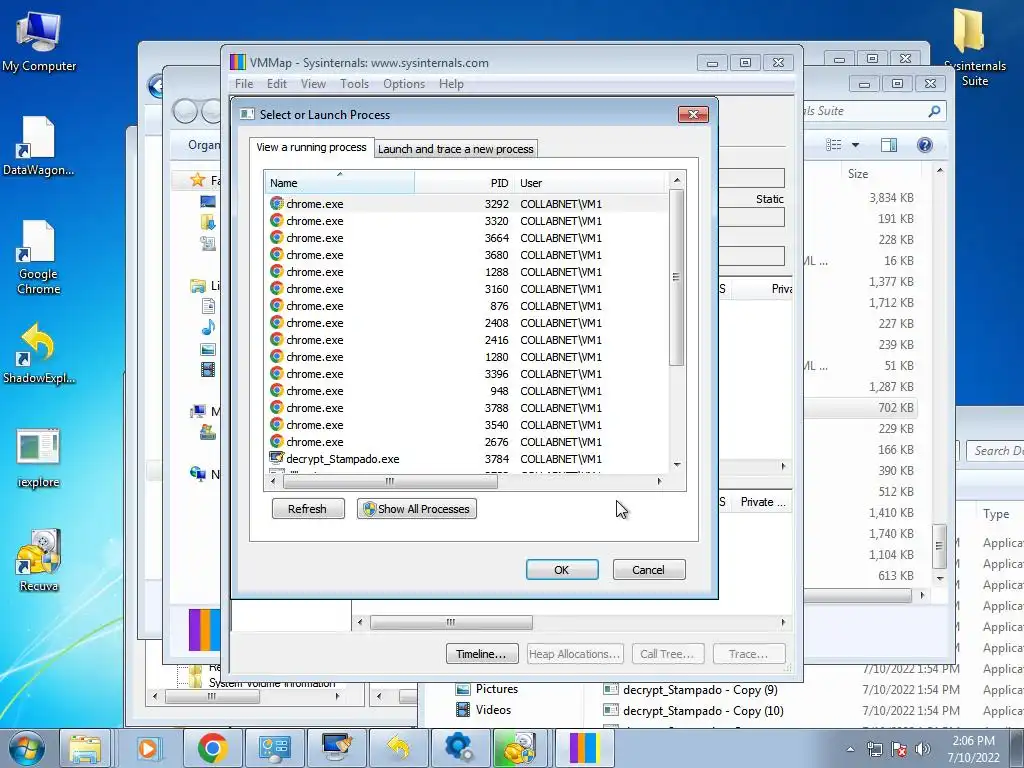Image resolution: width=1024 pixels, height=768 pixels.
Task: Select chrome.exe with PID 2676
Action: pyautogui.click(x=467, y=441)
